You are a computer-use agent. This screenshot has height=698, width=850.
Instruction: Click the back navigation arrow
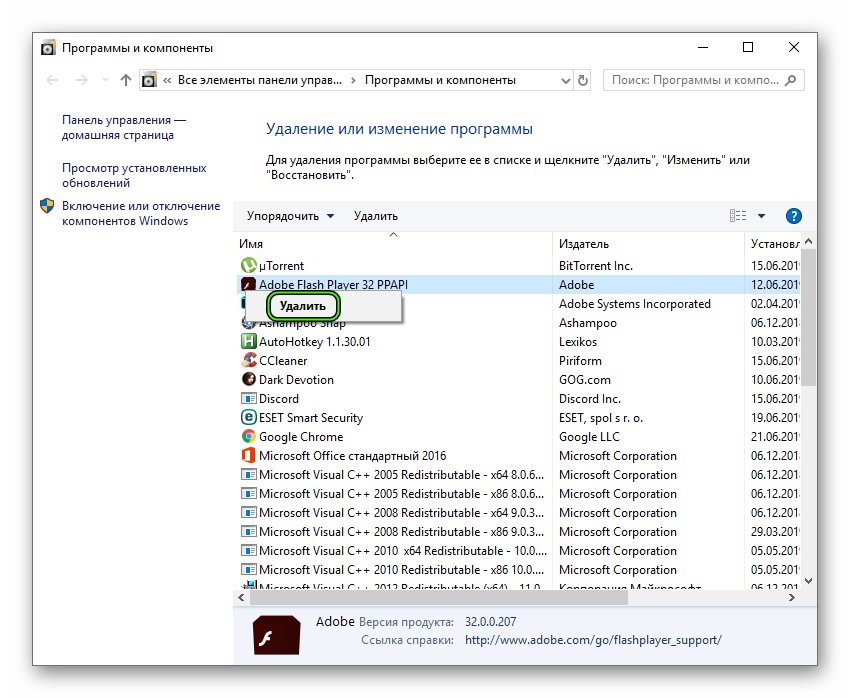click(50, 79)
